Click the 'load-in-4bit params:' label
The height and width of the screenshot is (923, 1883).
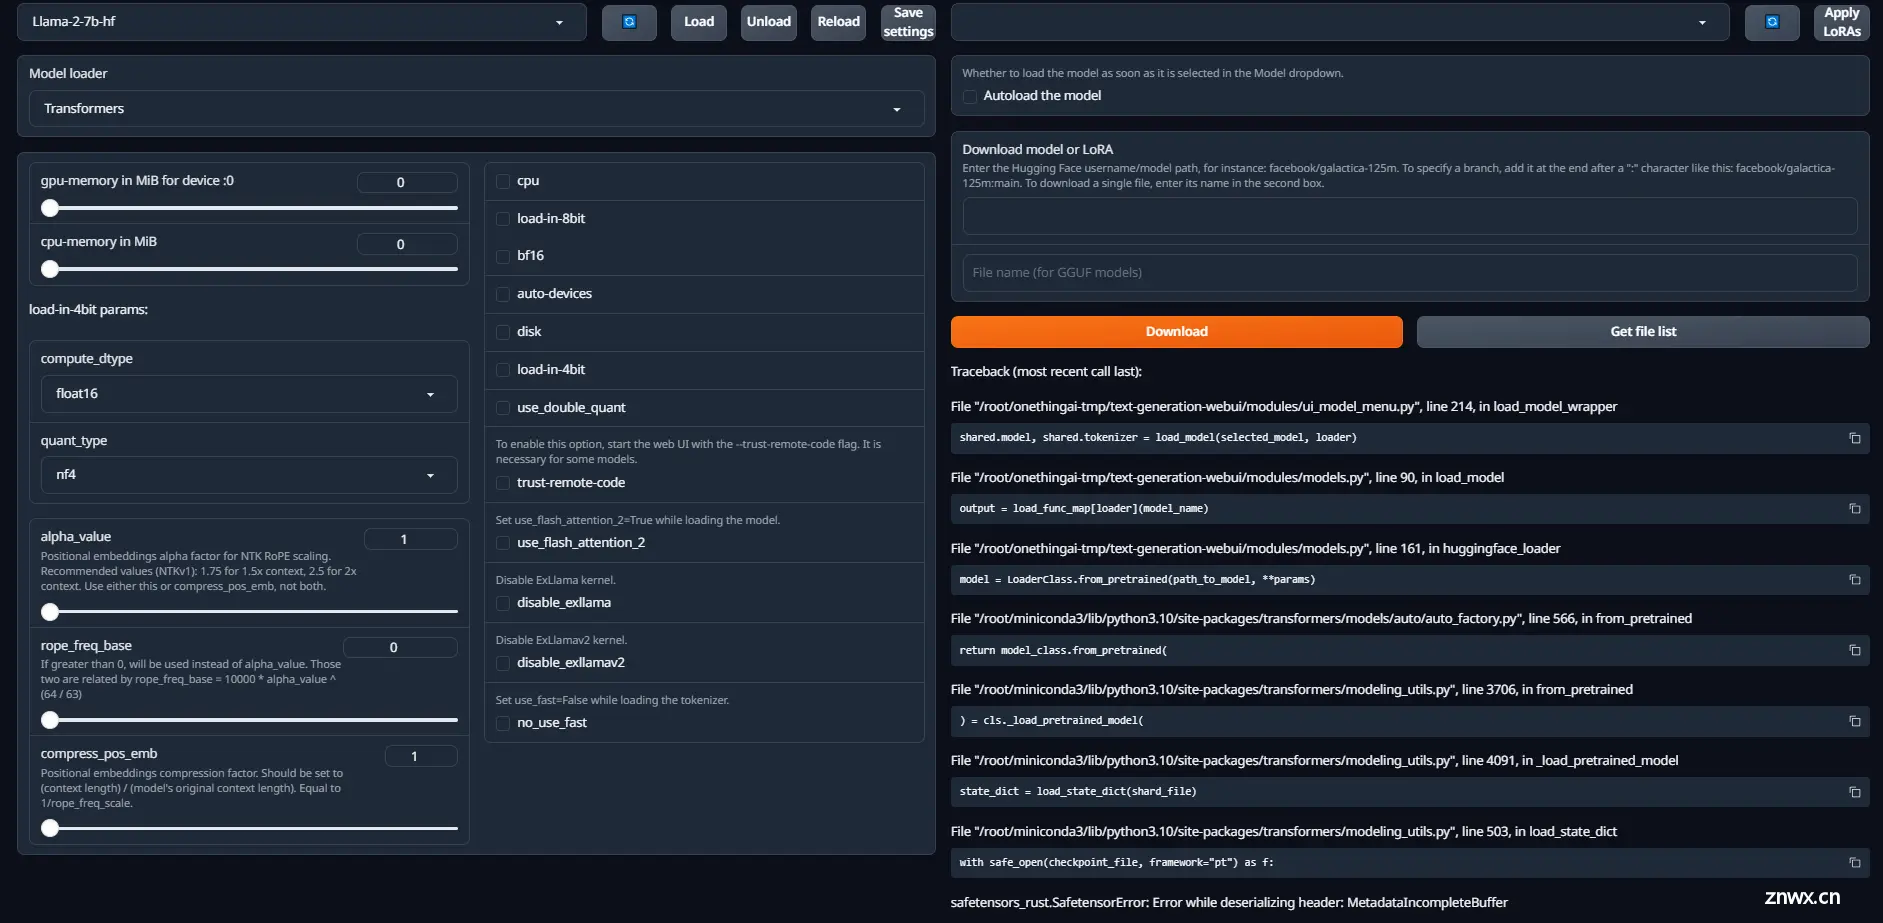point(88,310)
